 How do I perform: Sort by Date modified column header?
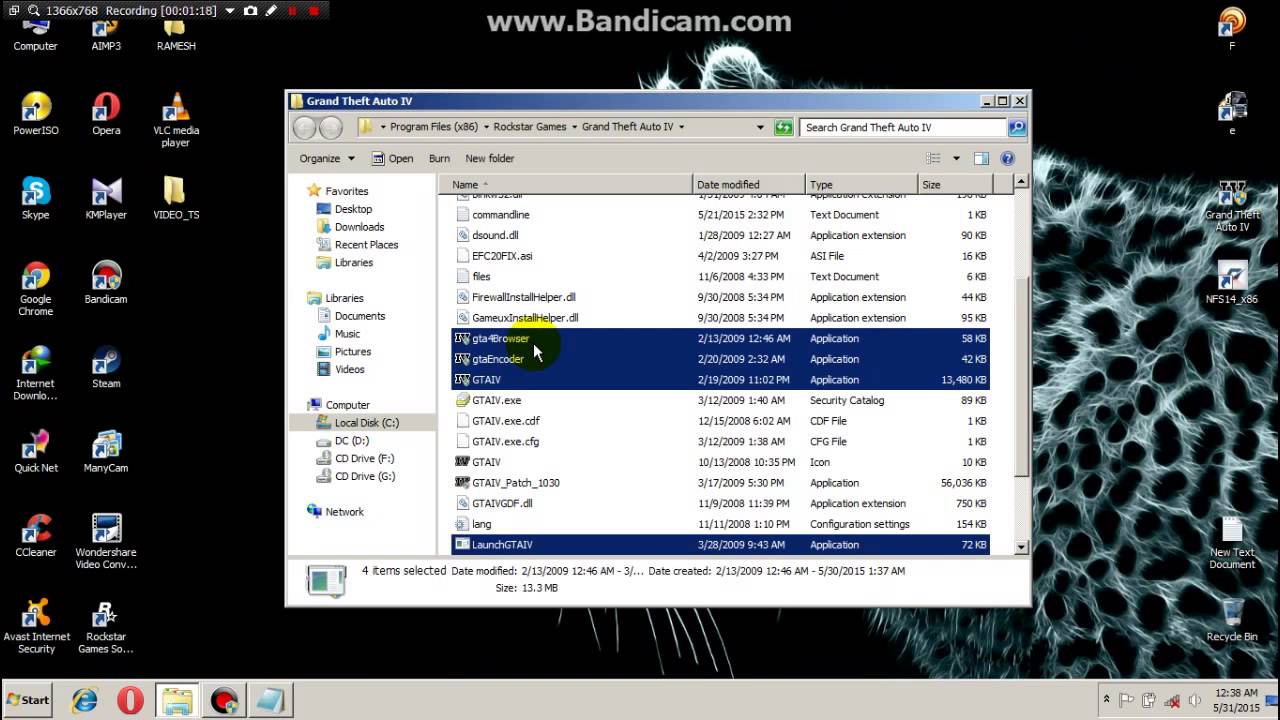coord(749,184)
